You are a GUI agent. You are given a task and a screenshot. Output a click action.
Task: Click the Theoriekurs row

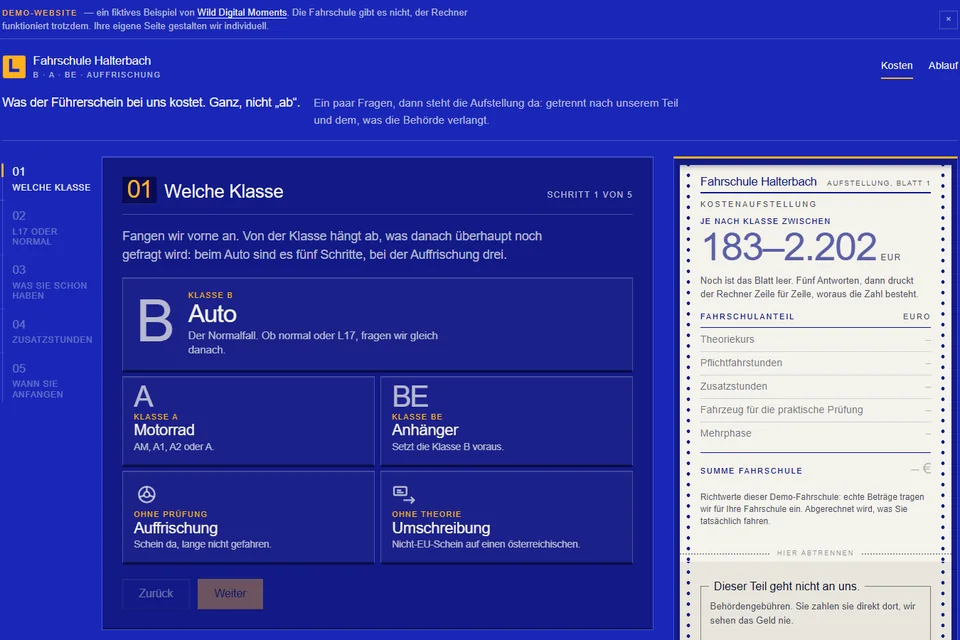tap(816, 339)
